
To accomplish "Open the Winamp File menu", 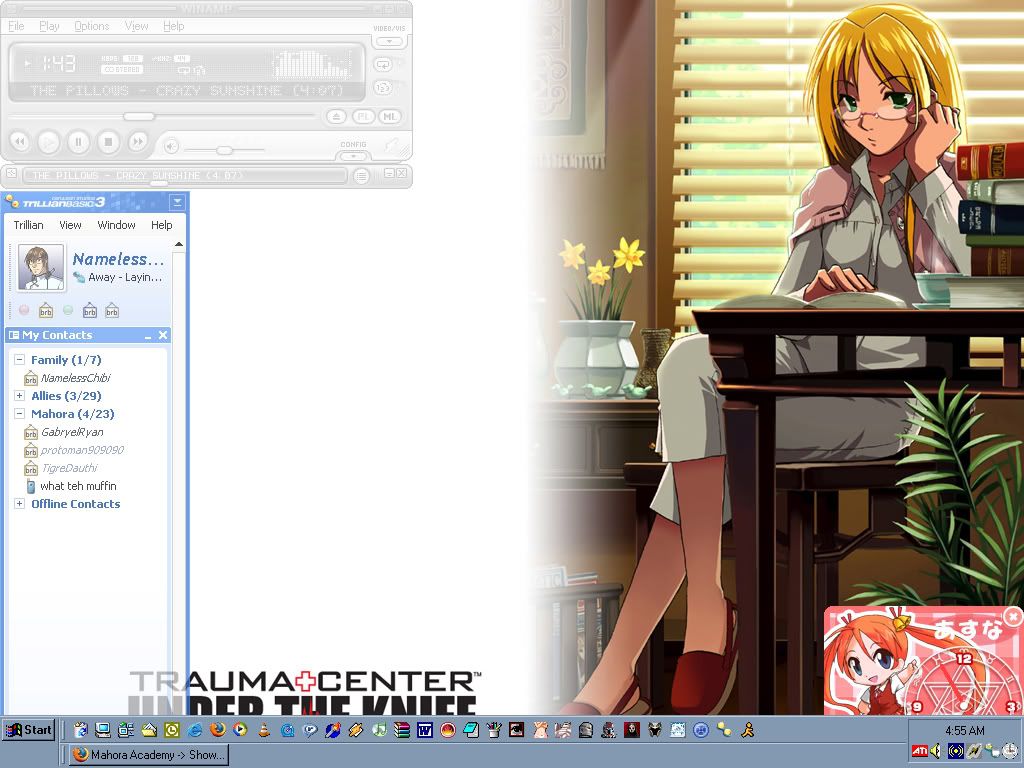I will [16, 26].
